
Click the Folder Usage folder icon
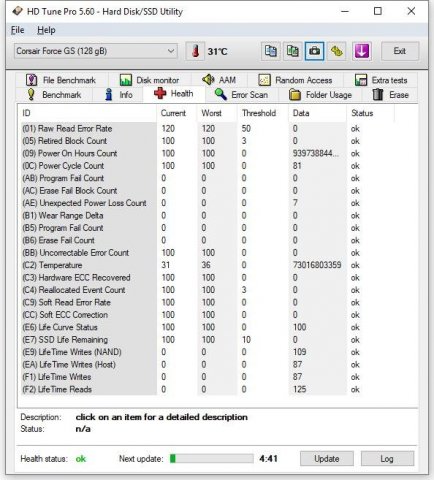(295, 95)
